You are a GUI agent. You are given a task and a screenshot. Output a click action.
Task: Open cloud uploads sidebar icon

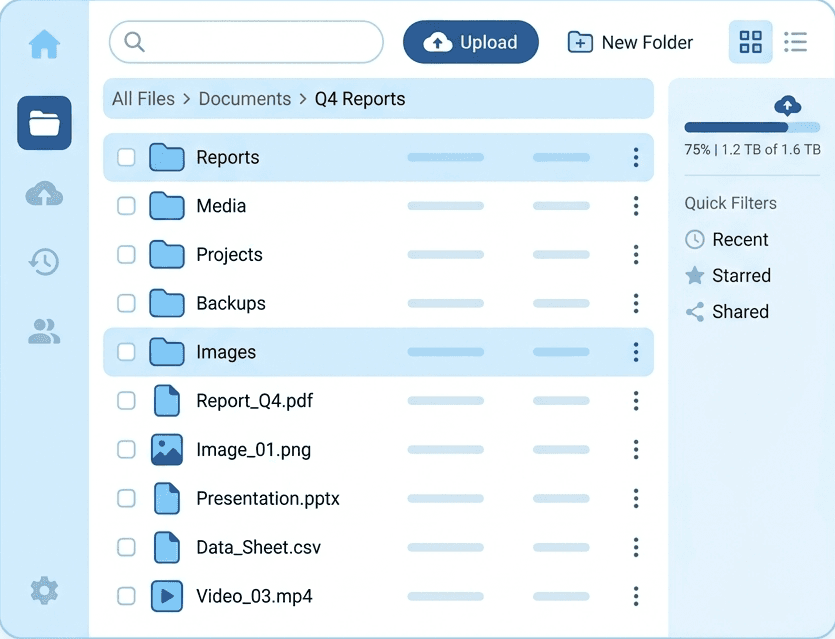(44, 193)
